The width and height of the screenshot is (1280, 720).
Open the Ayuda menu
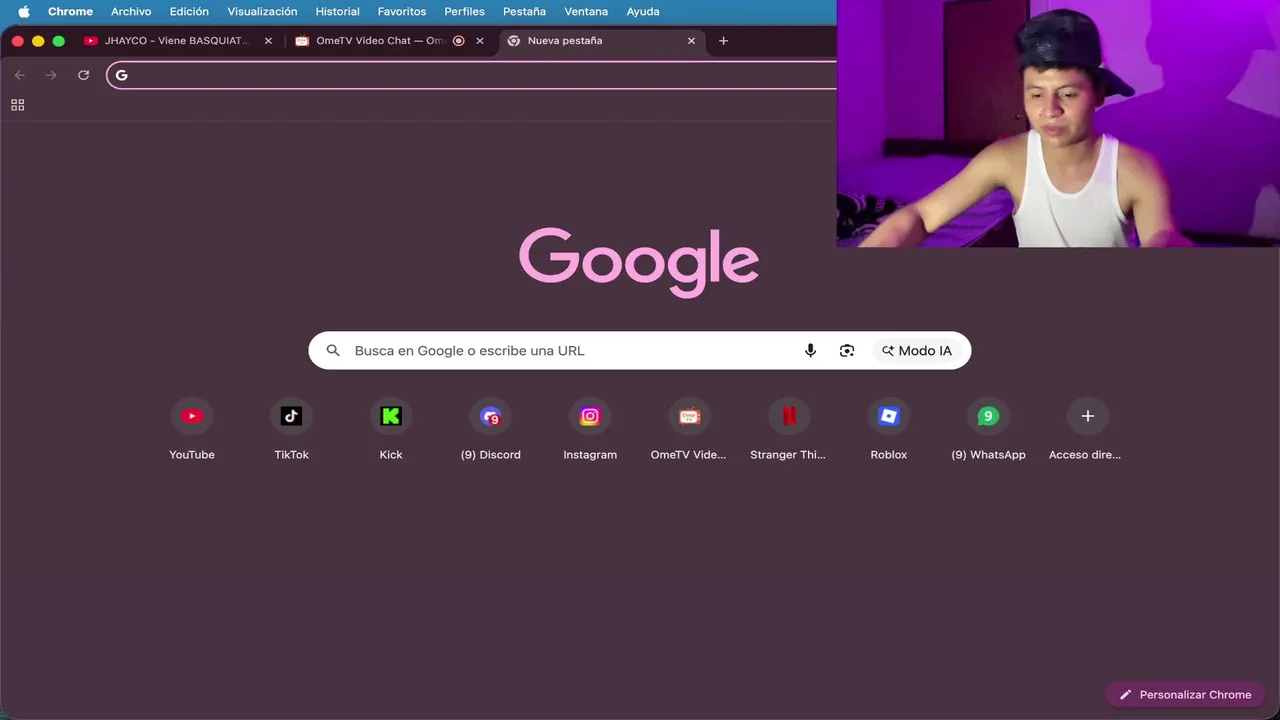tap(643, 12)
